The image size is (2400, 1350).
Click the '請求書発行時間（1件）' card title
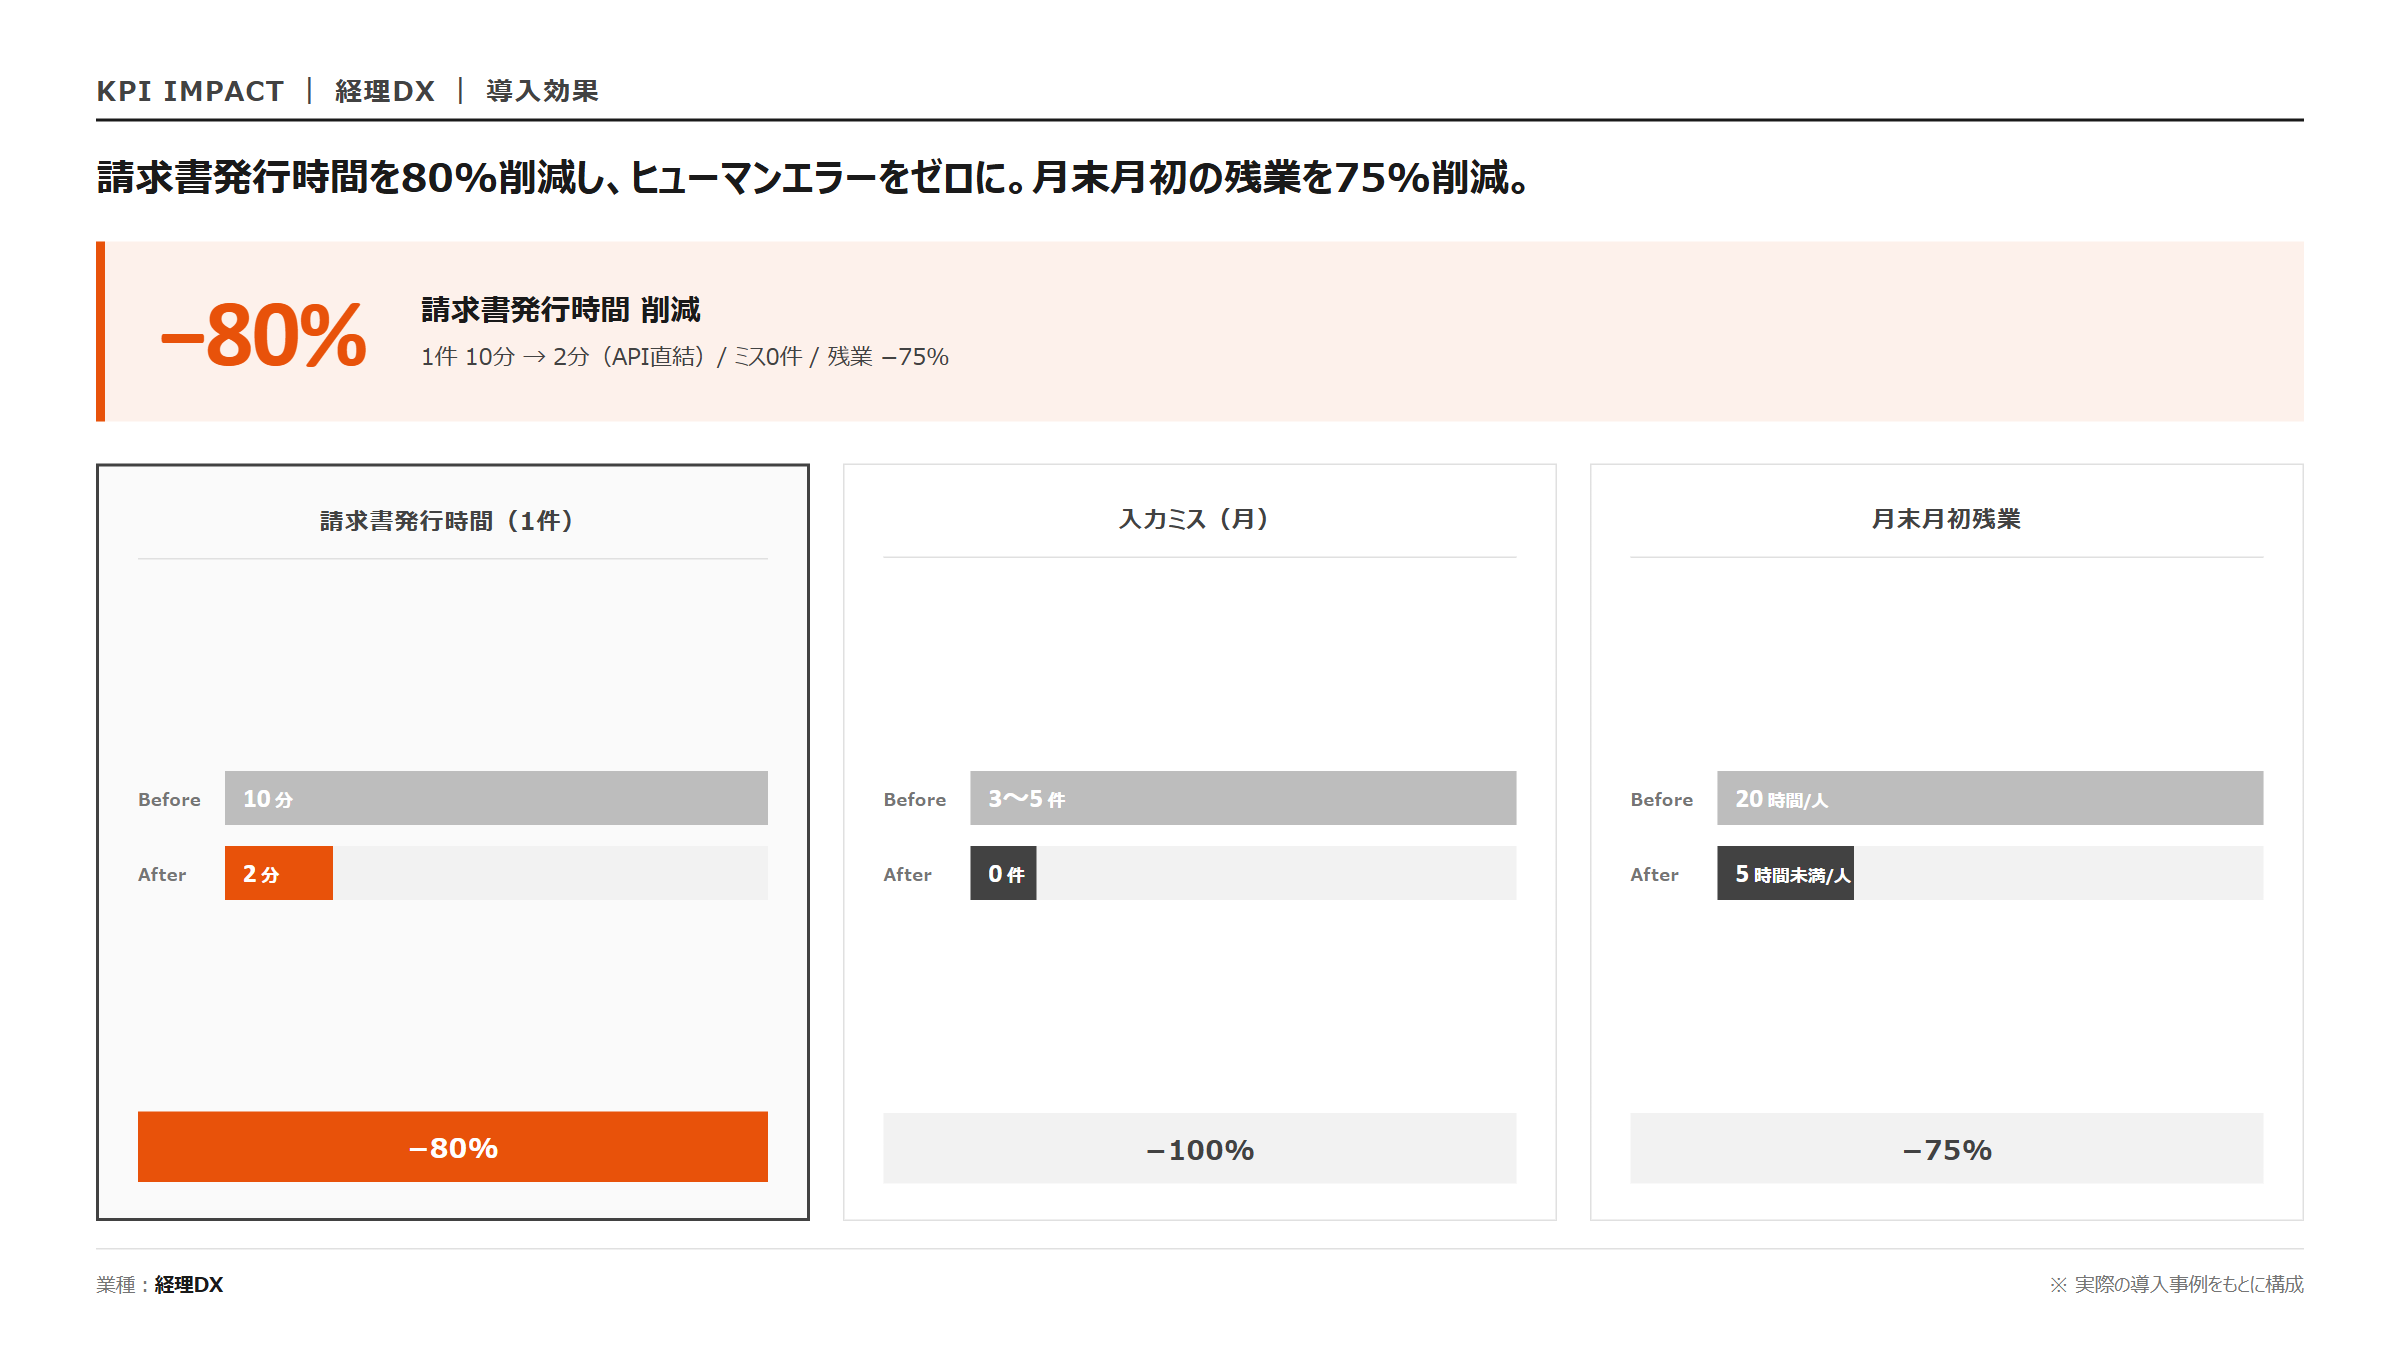[447, 521]
